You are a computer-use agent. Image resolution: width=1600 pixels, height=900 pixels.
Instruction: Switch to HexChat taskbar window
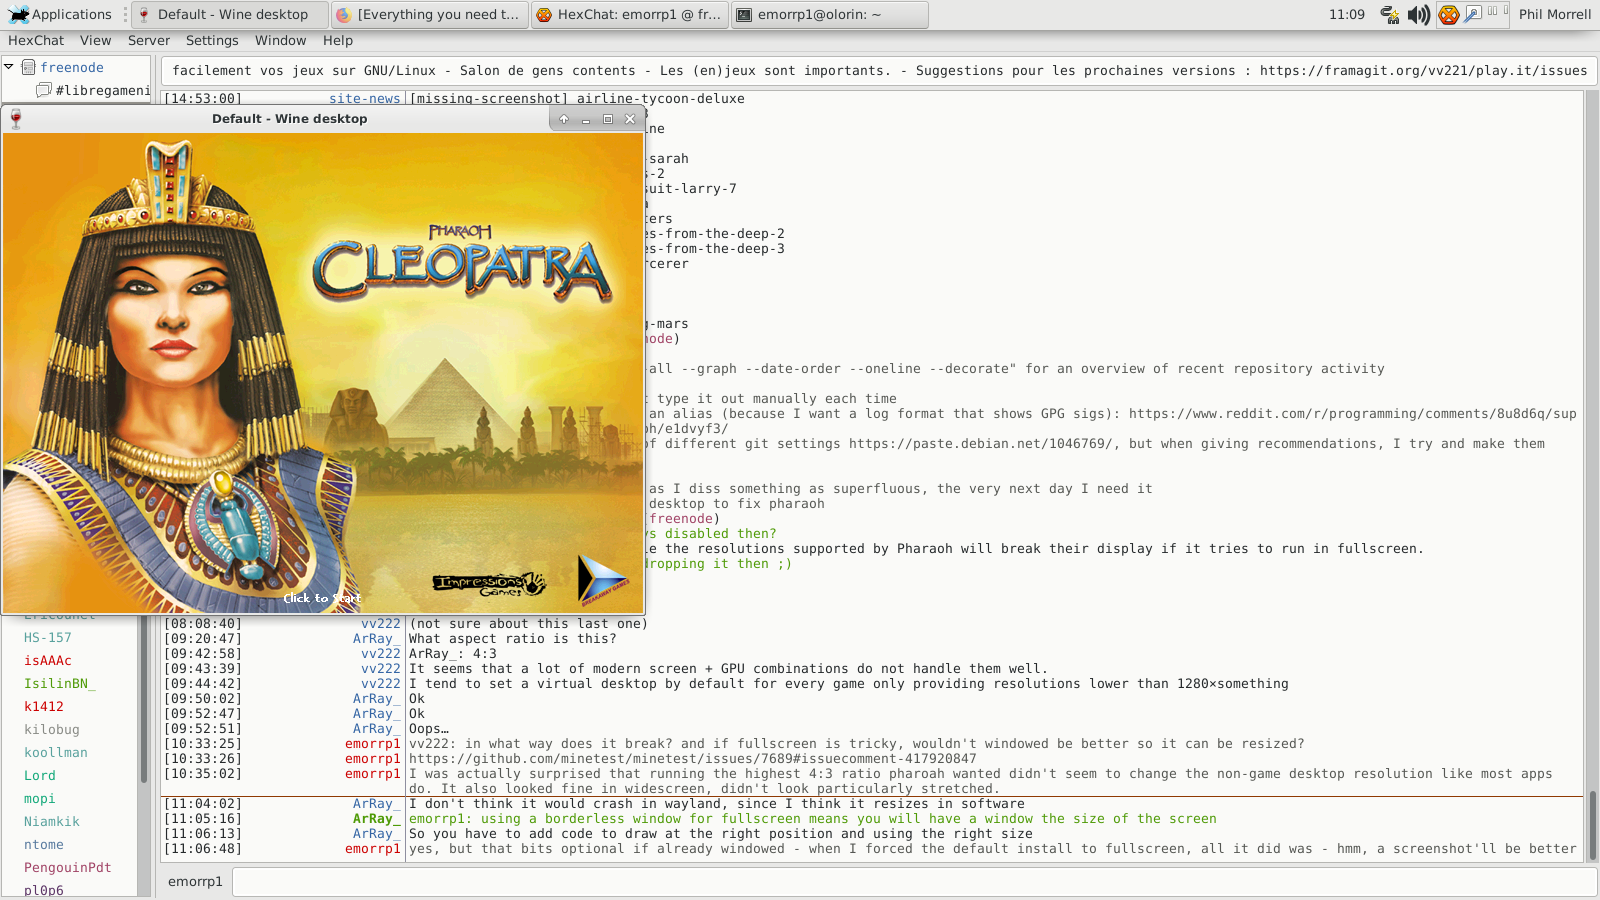(x=630, y=14)
